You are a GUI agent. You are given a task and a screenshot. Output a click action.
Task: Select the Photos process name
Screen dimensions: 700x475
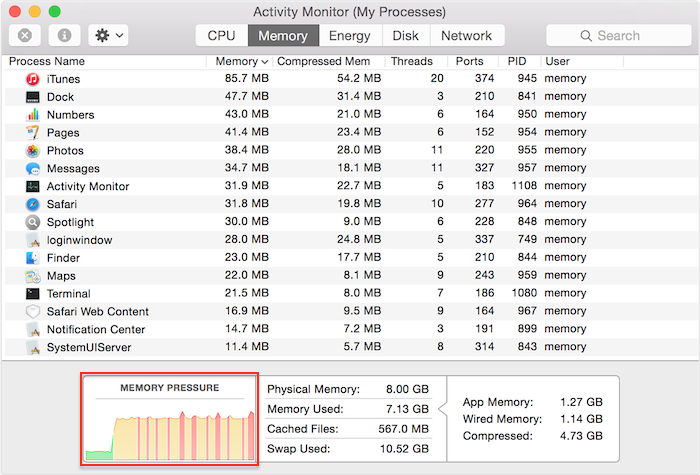pyautogui.click(x=65, y=150)
